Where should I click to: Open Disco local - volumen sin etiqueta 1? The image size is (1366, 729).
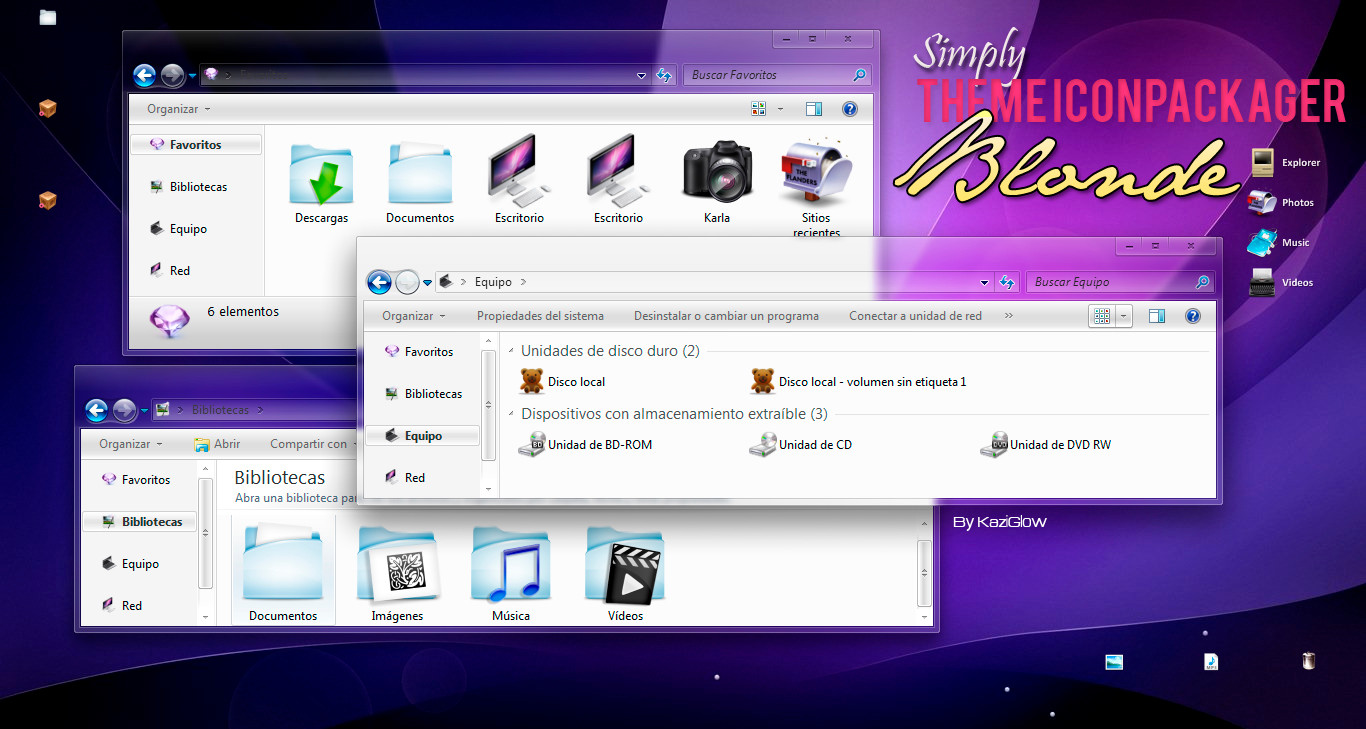(x=859, y=381)
